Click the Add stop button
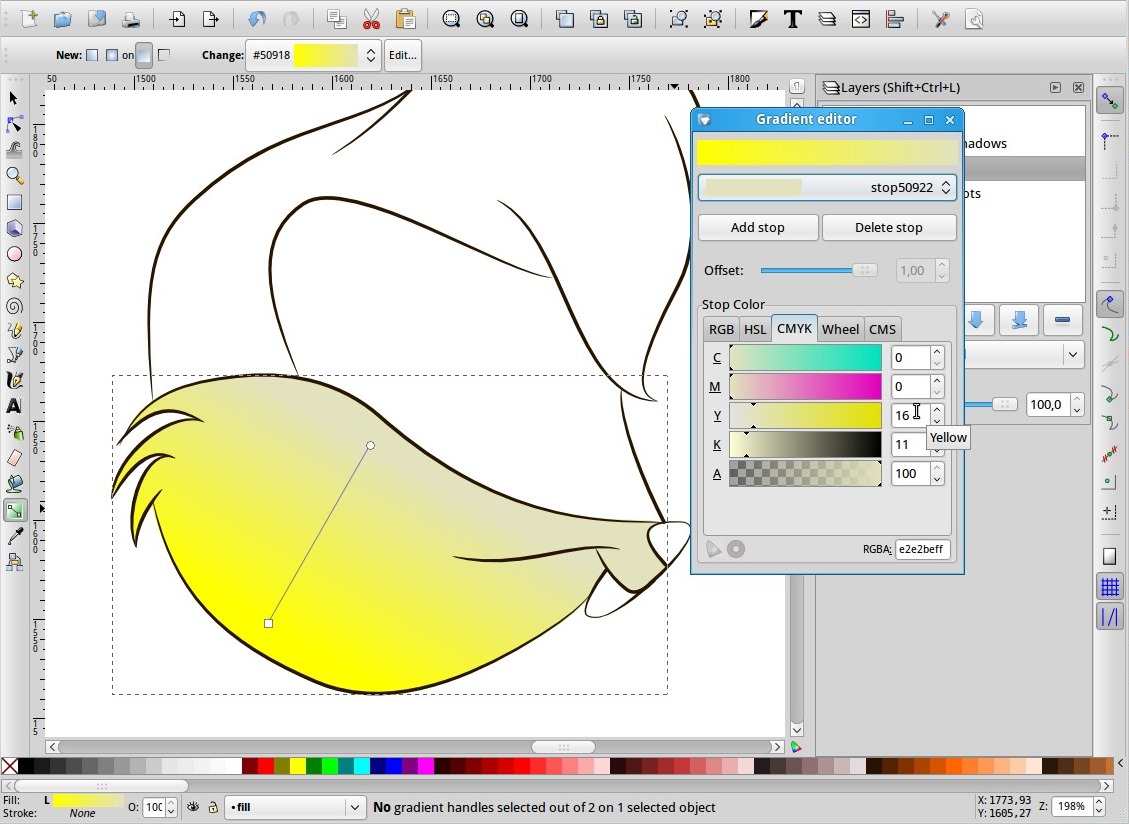1129x824 pixels. pyautogui.click(x=757, y=227)
